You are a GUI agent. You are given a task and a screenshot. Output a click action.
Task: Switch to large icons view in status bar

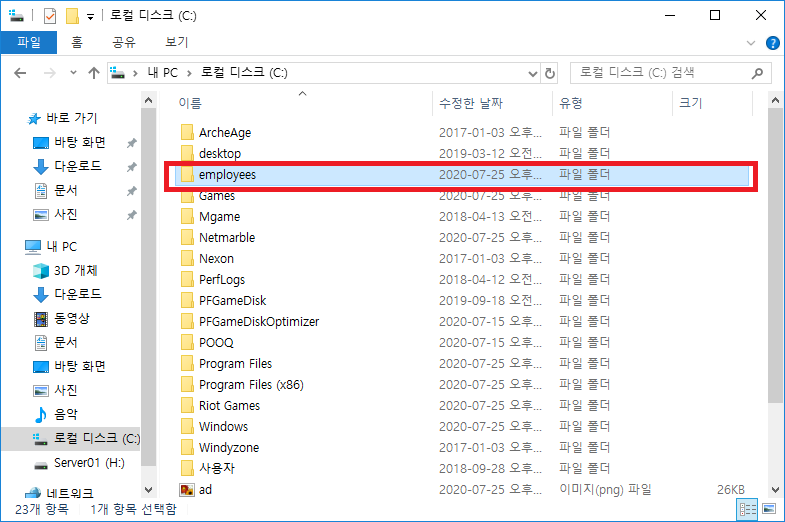pos(768,509)
